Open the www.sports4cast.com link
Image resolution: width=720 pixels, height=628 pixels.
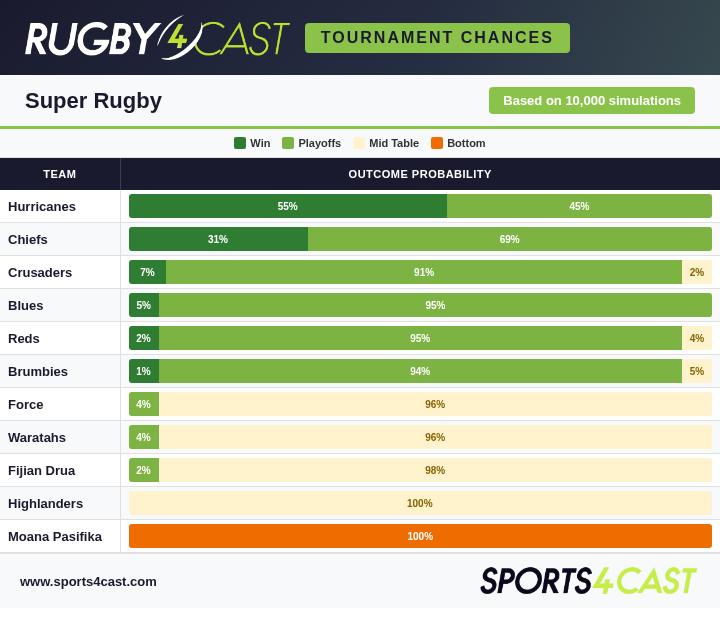[88, 582]
